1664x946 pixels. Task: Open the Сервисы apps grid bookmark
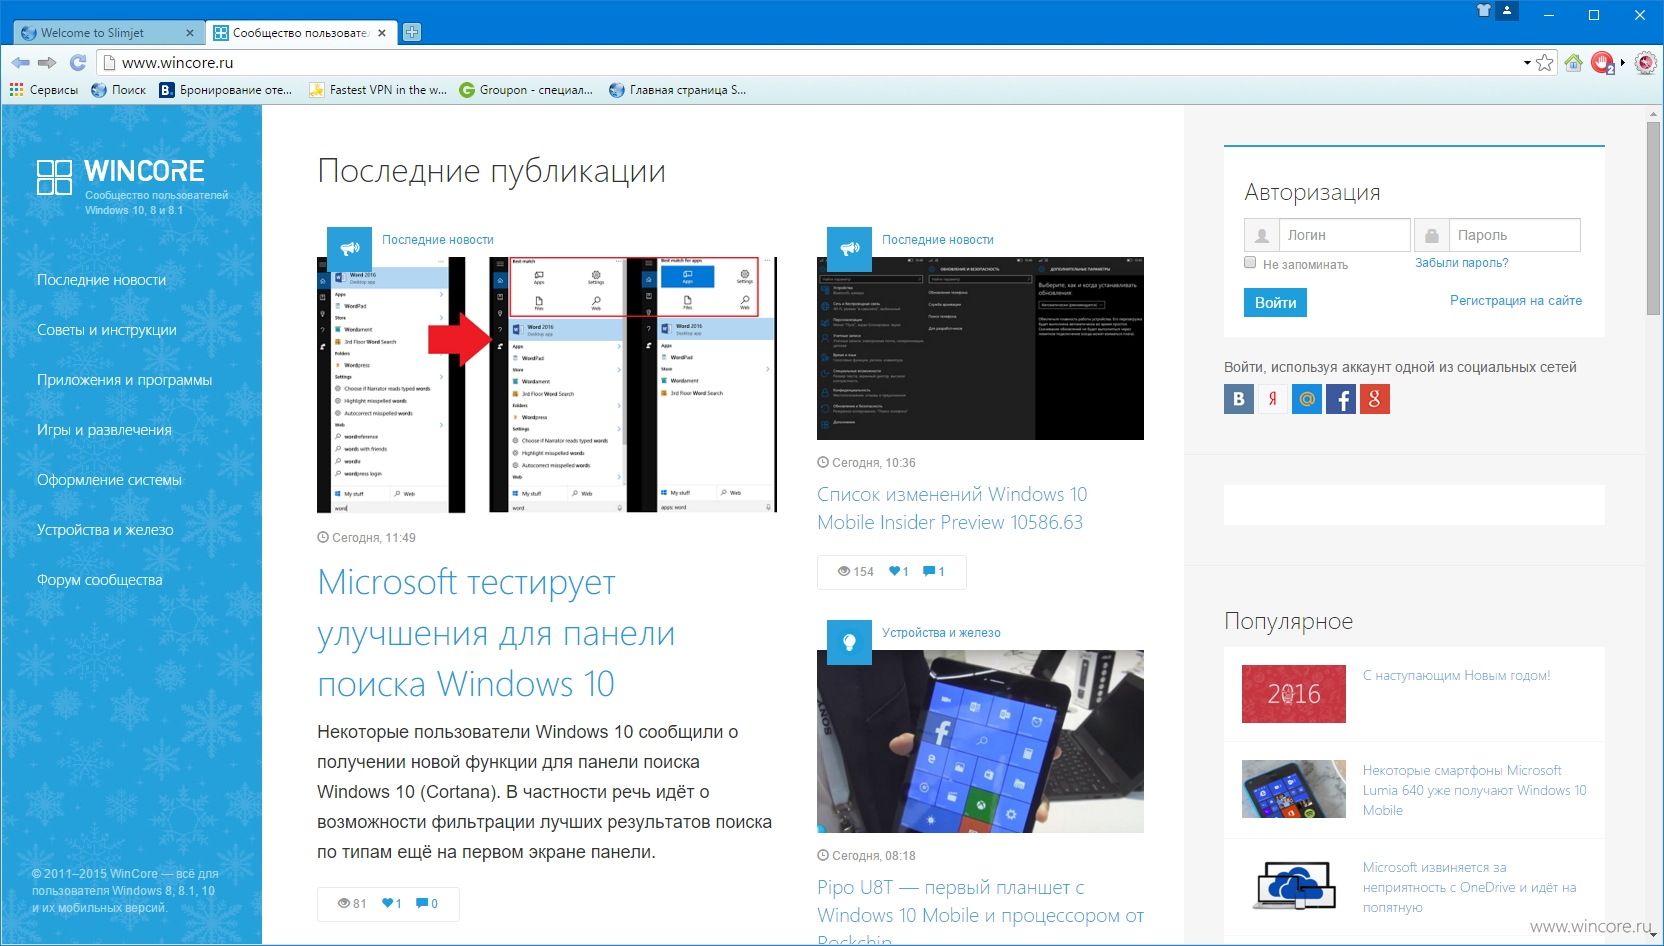pyautogui.click(x=43, y=90)
